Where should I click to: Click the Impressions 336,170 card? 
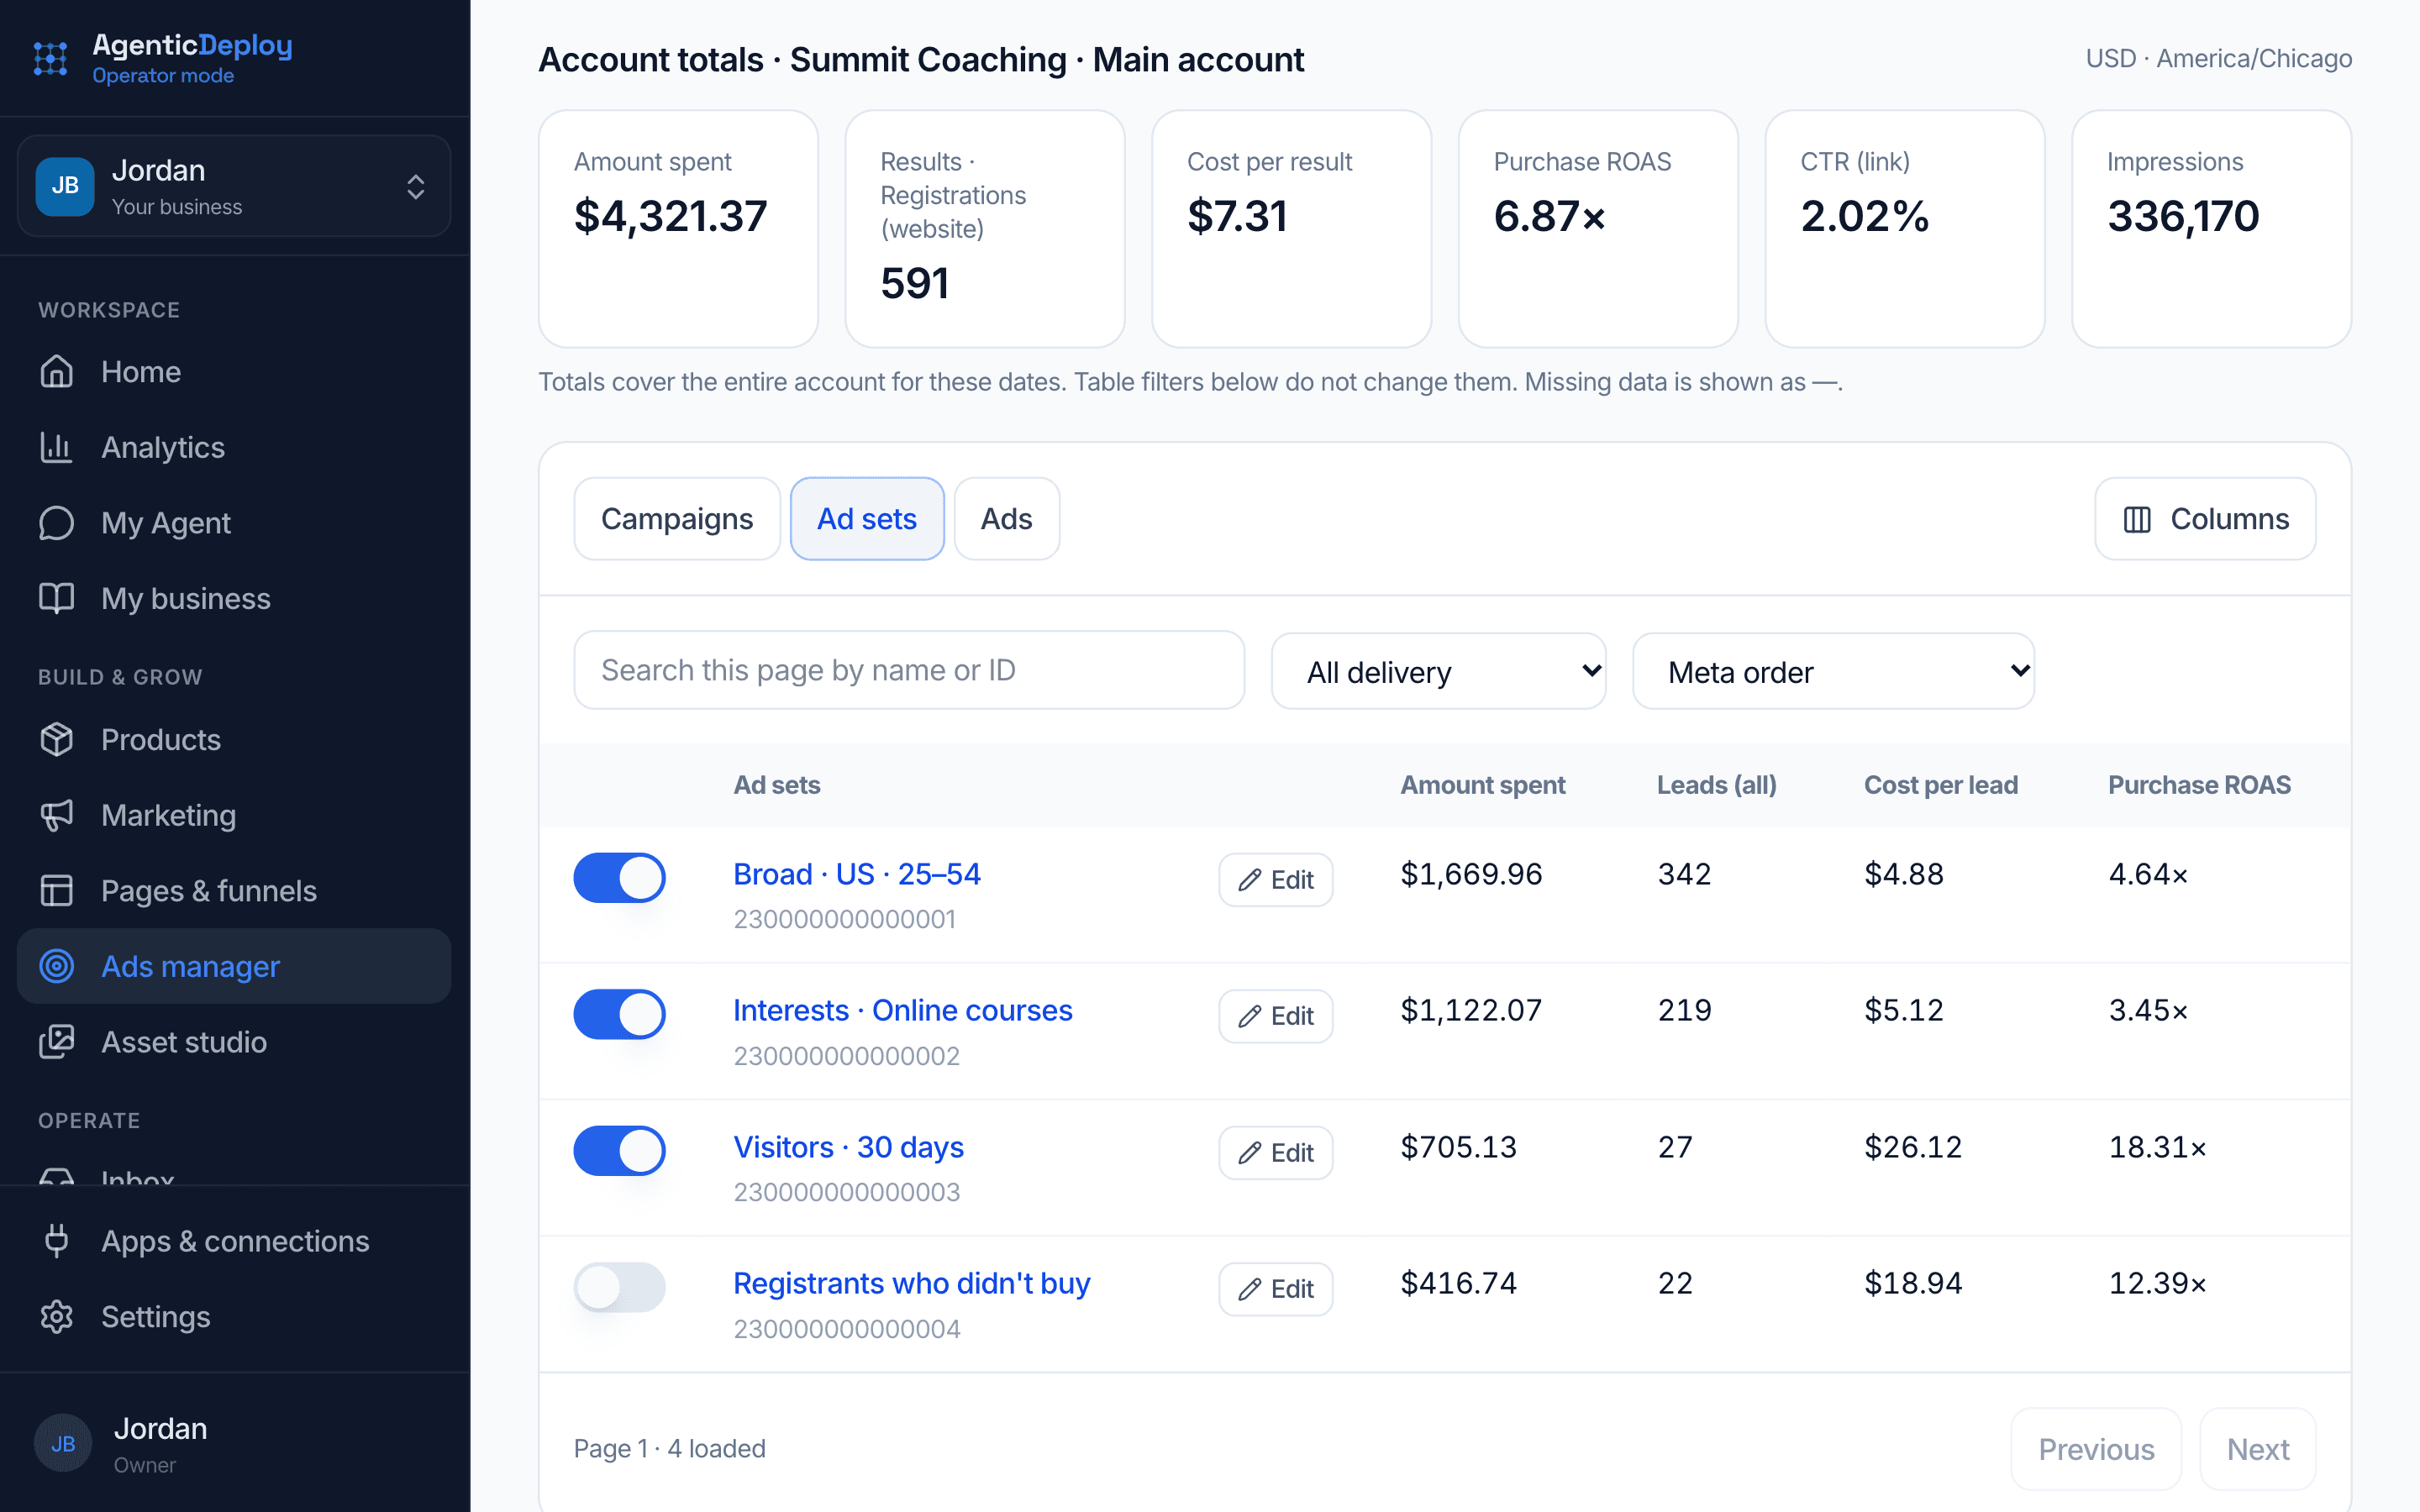2211,229
